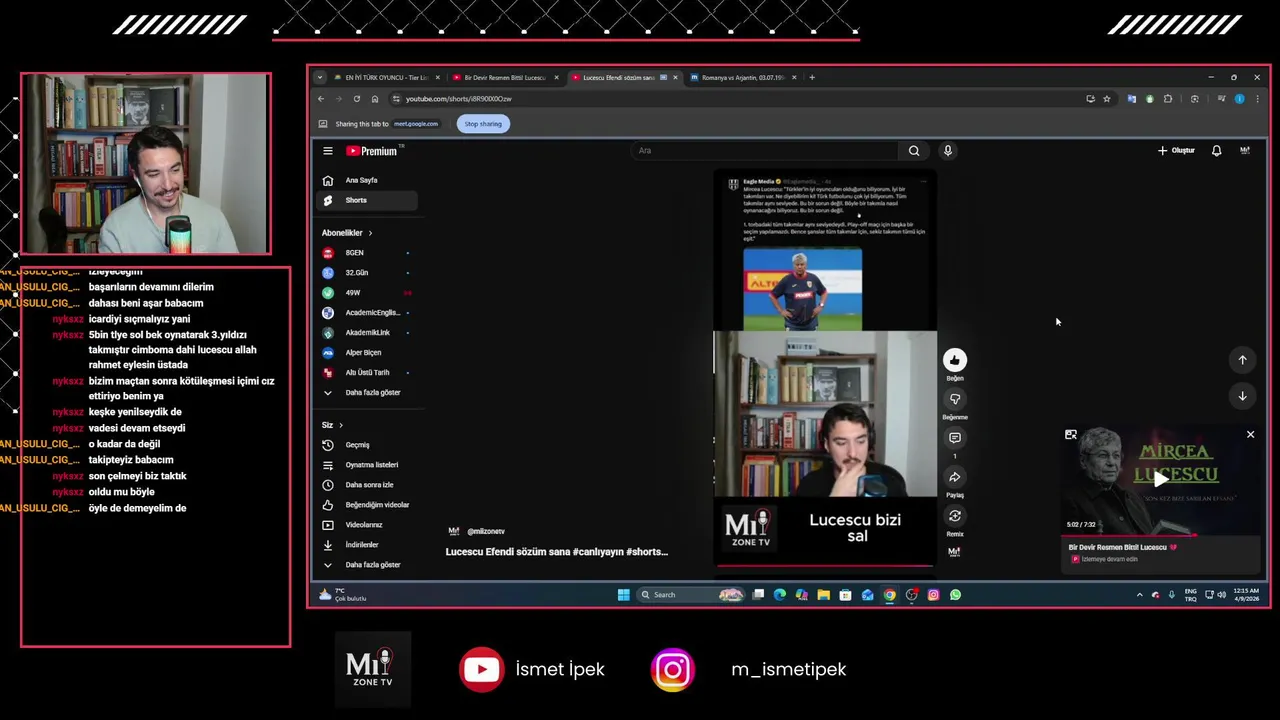Open the tab search dropdown arrow
1280x720 pixels.
coord(320,77)
